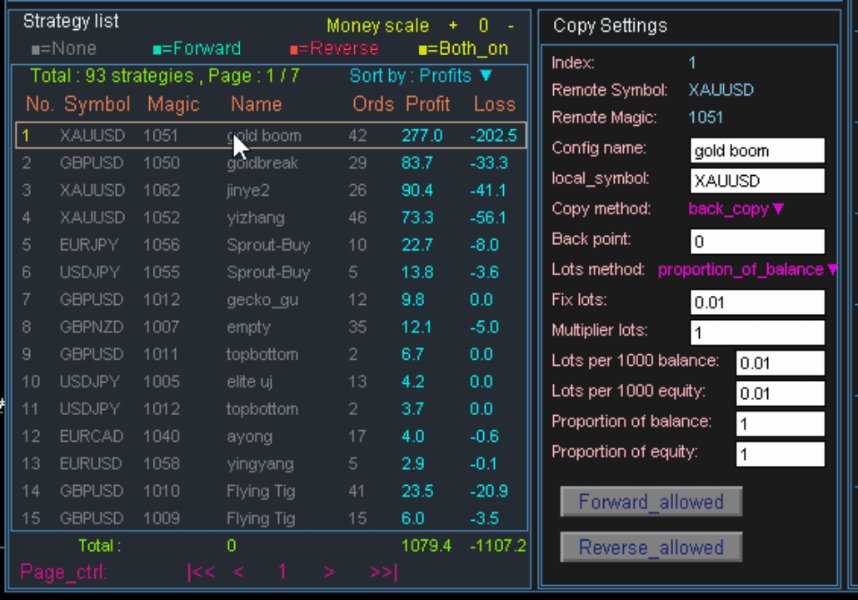
Task: Click current page number 1 in Page_ctrl
Action: (x=282, y=572)
